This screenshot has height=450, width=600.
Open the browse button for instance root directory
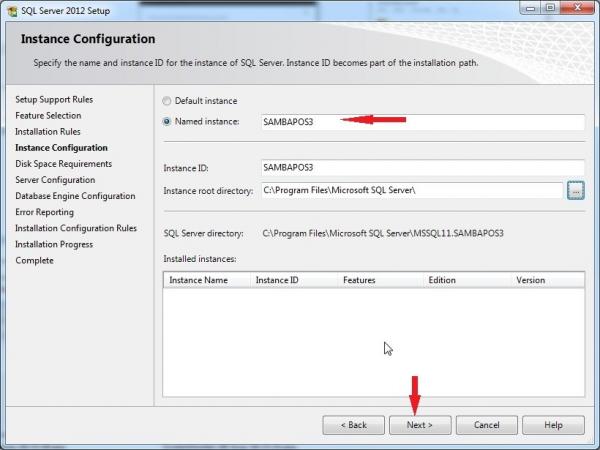[x=575, y=190]
